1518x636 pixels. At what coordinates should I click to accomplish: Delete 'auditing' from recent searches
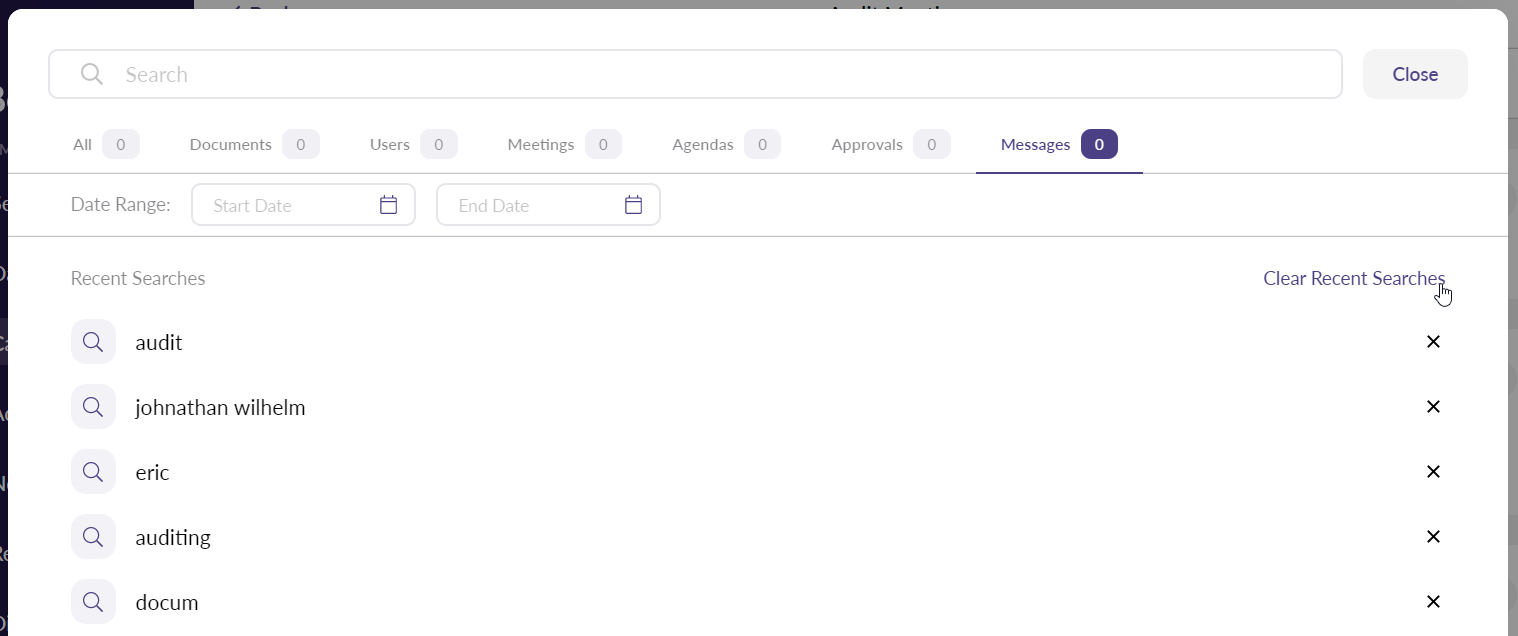click(1432, 537)
